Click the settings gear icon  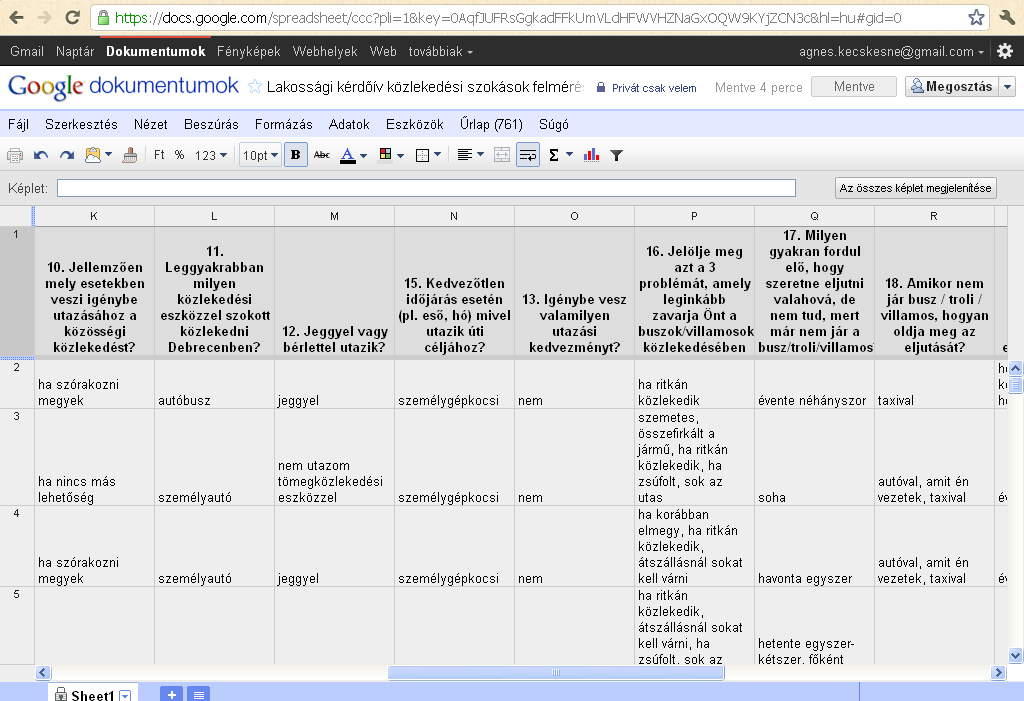1005,51
